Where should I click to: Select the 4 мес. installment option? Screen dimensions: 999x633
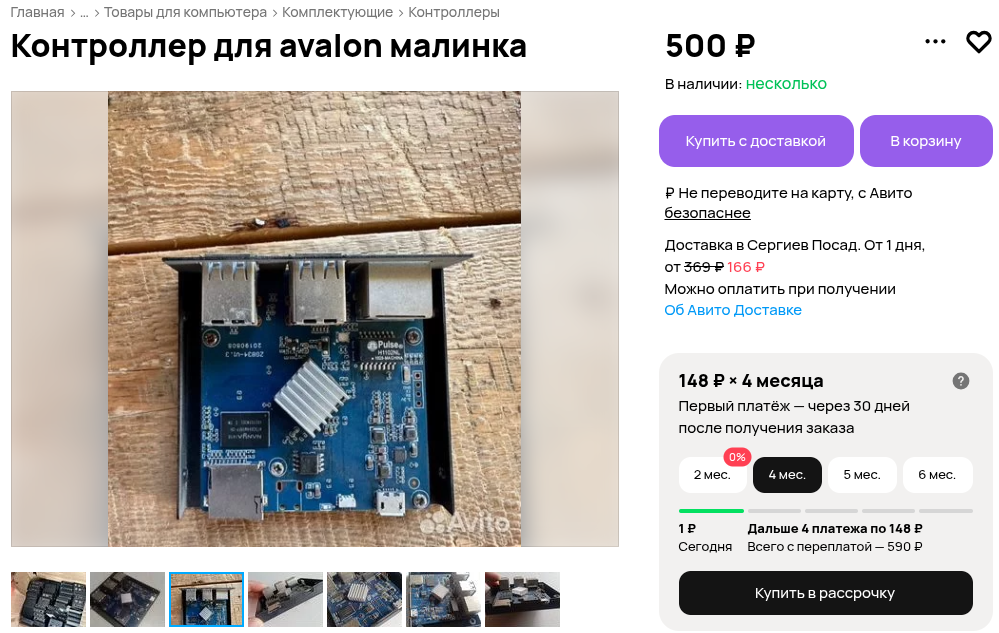click(787, 474)
